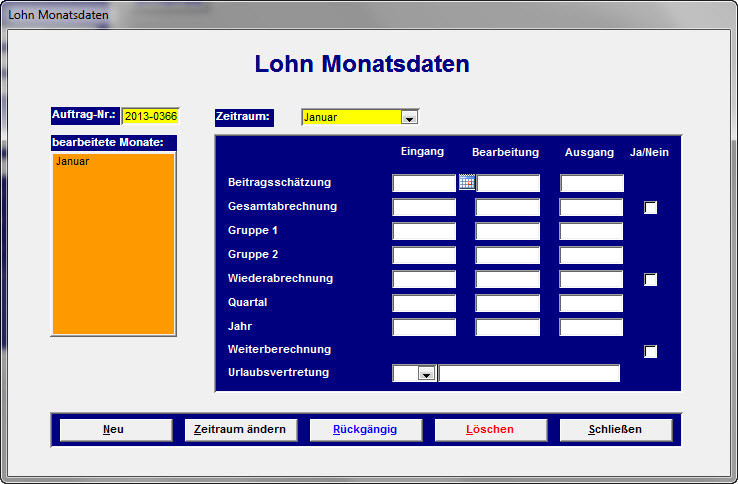Focus the Quartal Ausgang field
Screen dimensions: 738x484
[591, 303]
